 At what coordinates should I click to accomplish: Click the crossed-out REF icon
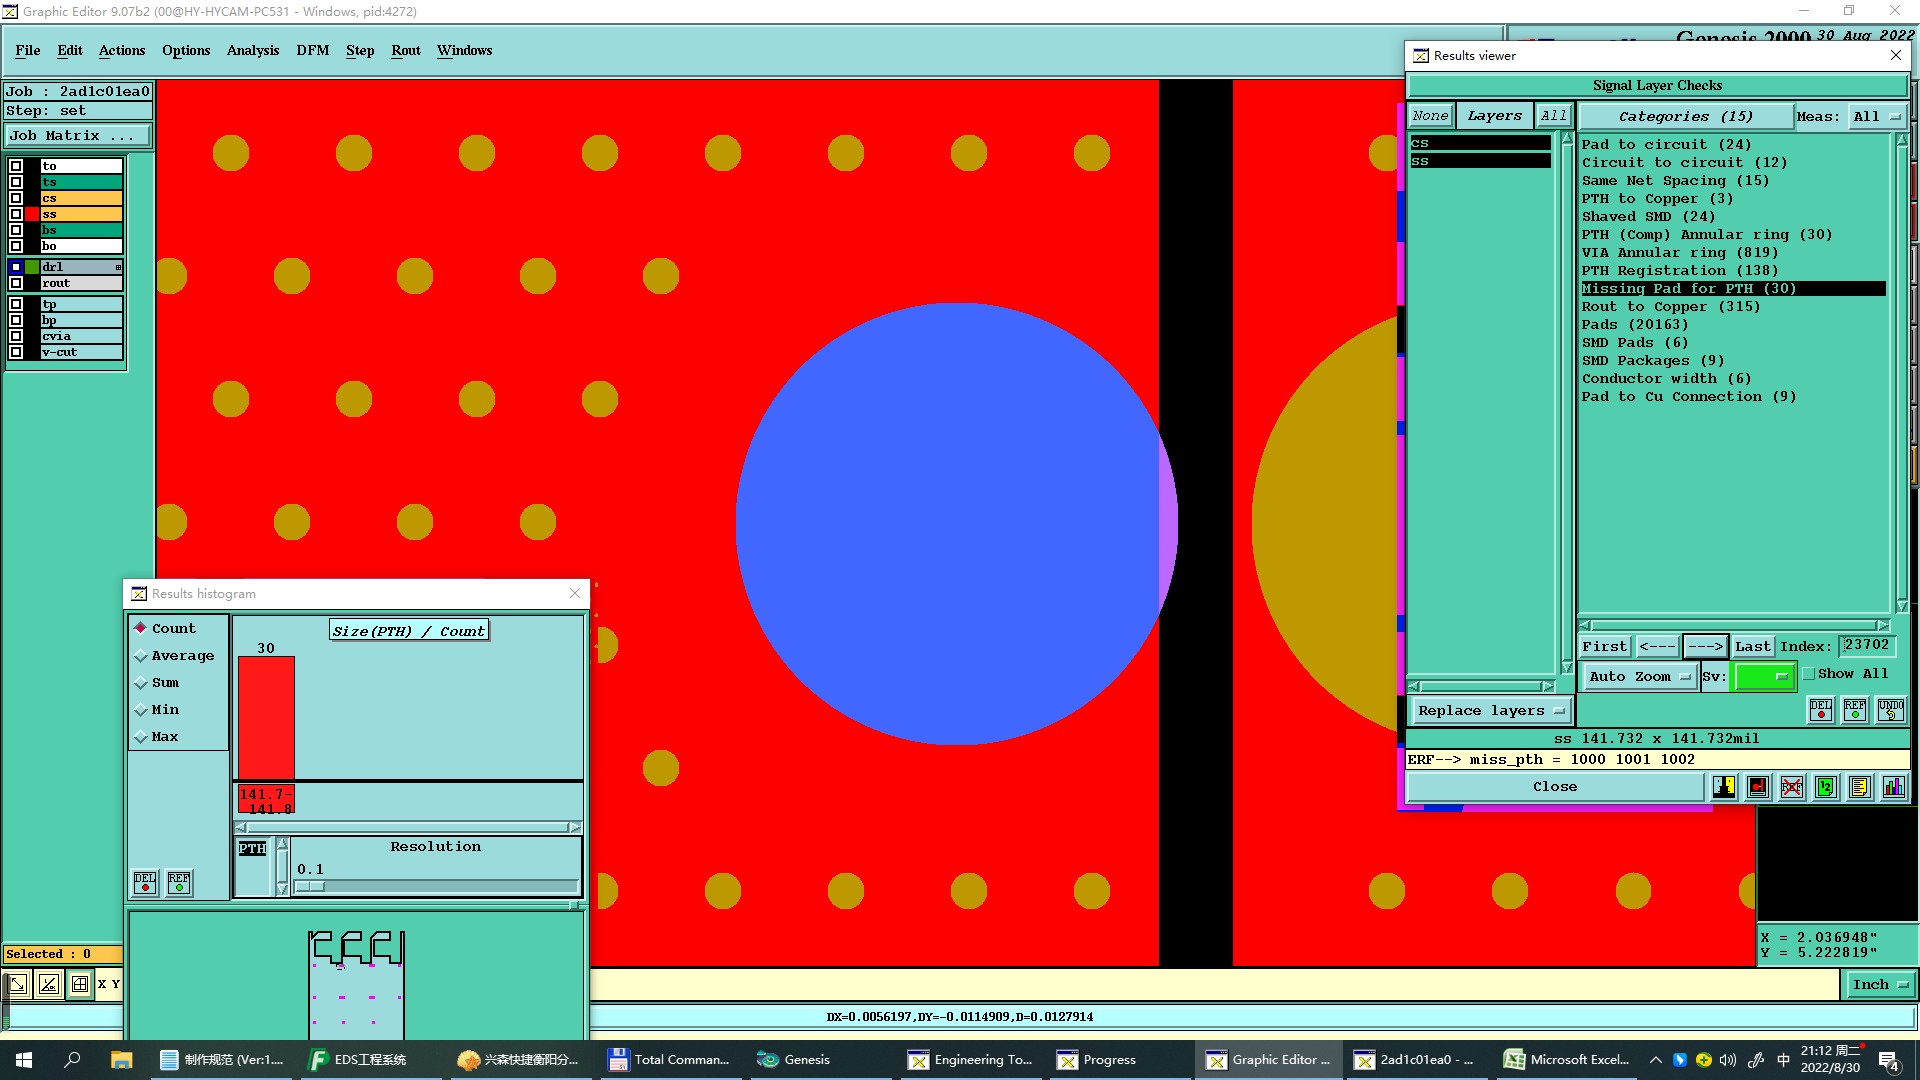pos(1791,787)
